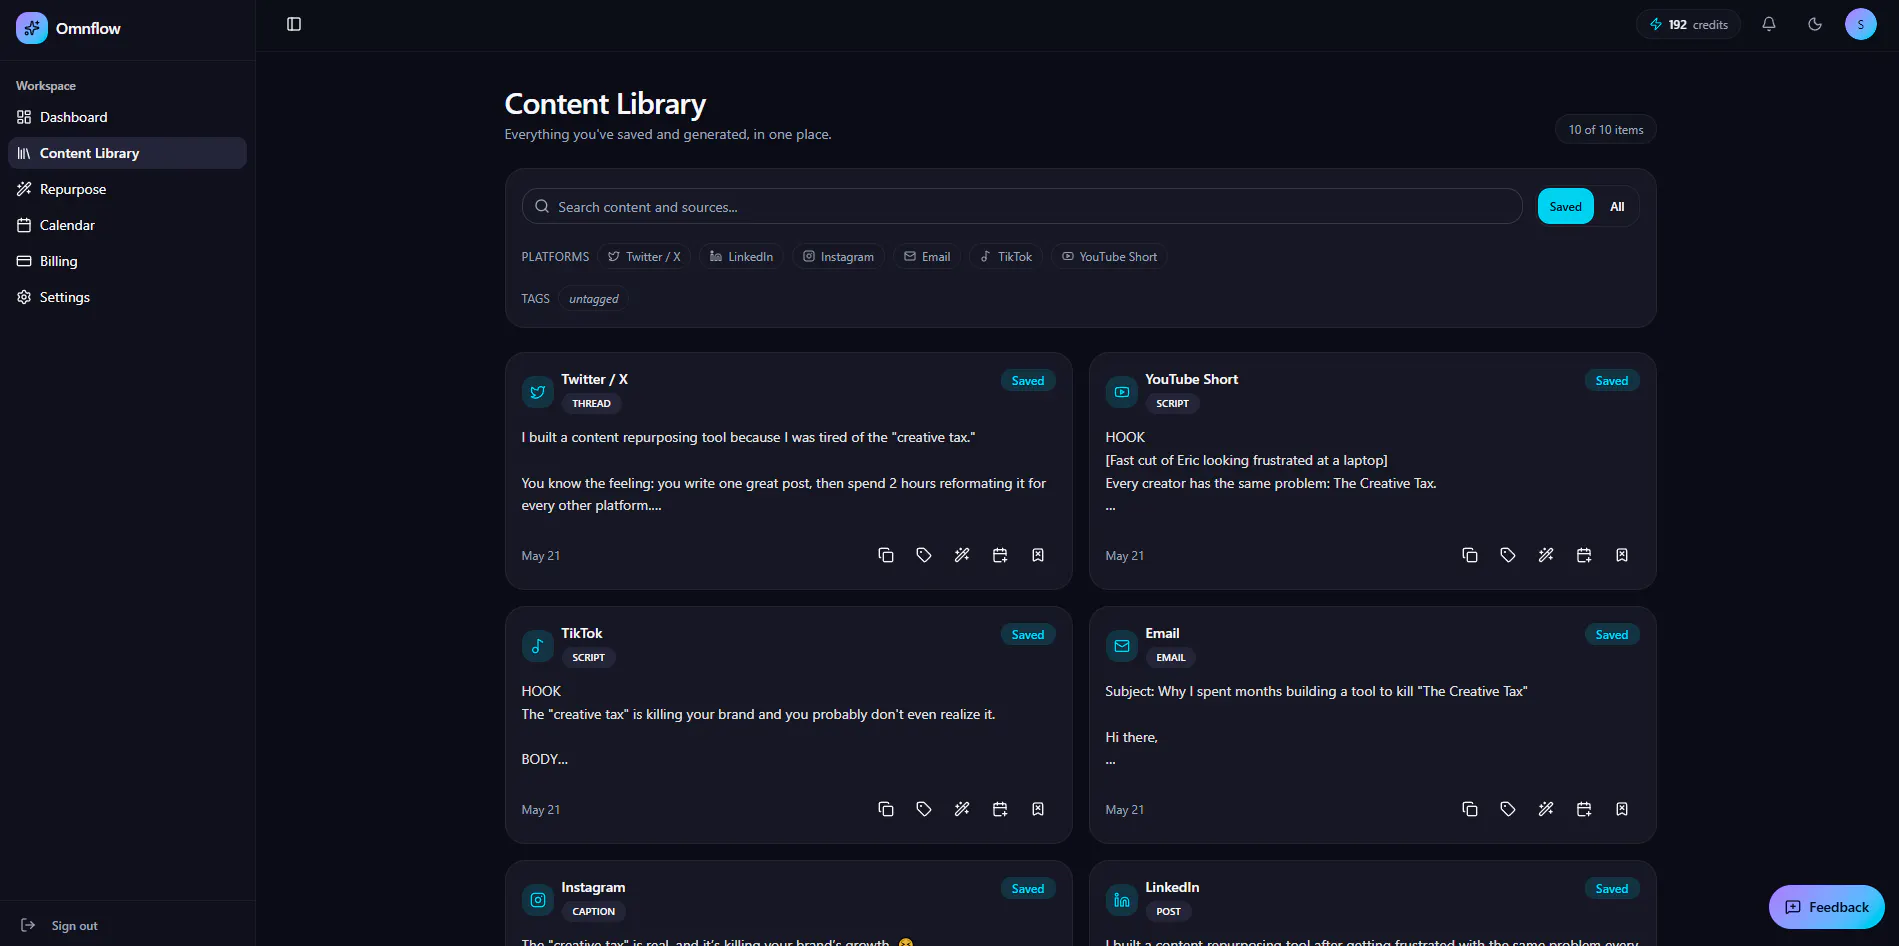The height and width of the screenshot is (946, 1899).
Task: Focus the Search content and sources field
Action: point(1022,207)
